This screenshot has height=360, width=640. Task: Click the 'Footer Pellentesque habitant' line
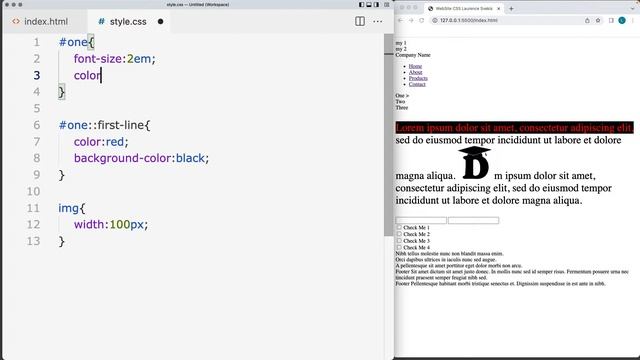[500, 284]
